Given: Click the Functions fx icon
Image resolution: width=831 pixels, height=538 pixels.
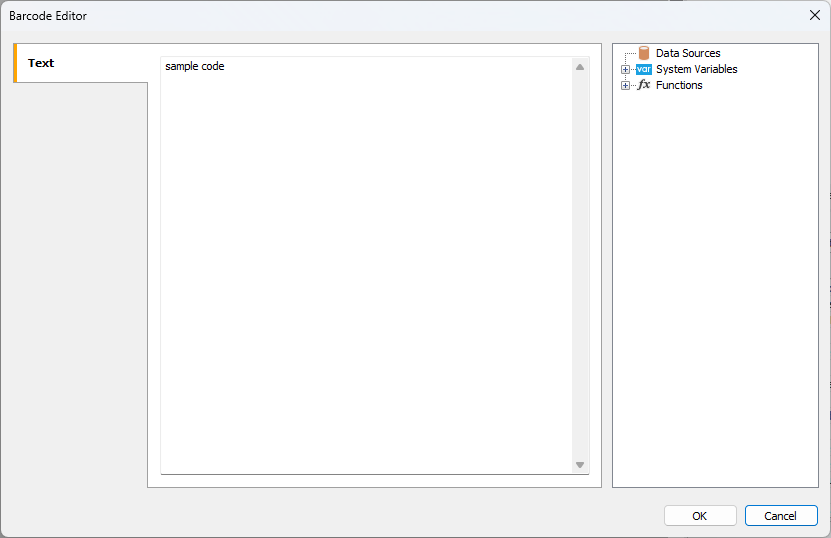Looking at the screenshot, I should click(644, 85).
